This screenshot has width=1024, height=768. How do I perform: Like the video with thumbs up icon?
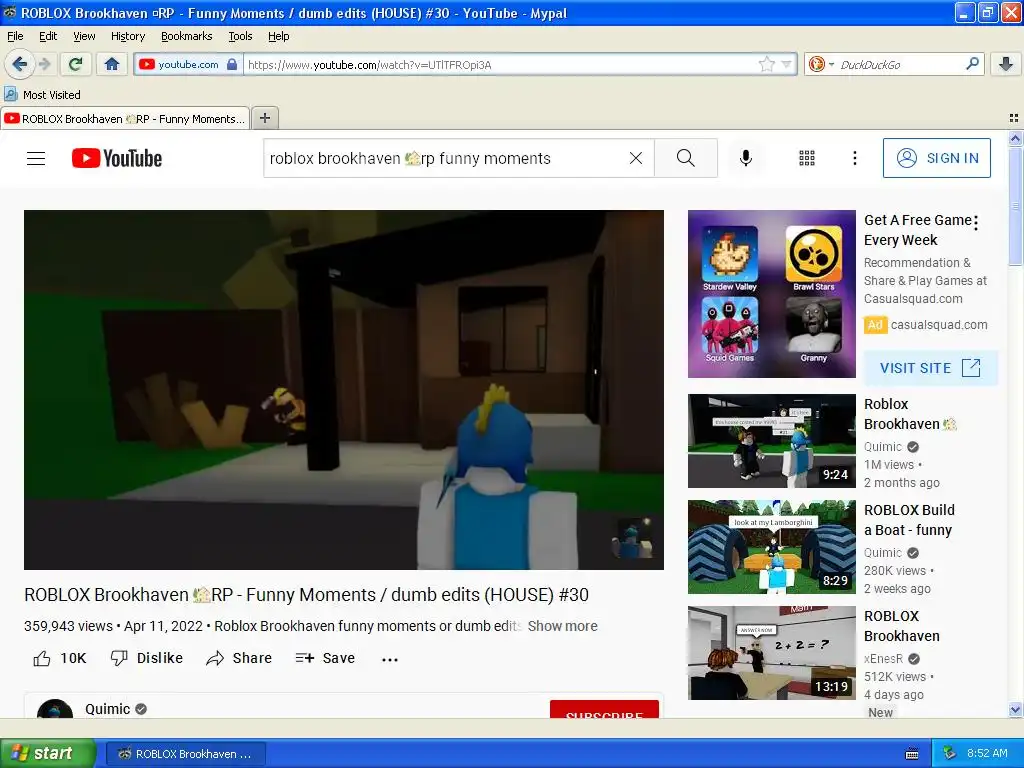(x=42, y=658)
